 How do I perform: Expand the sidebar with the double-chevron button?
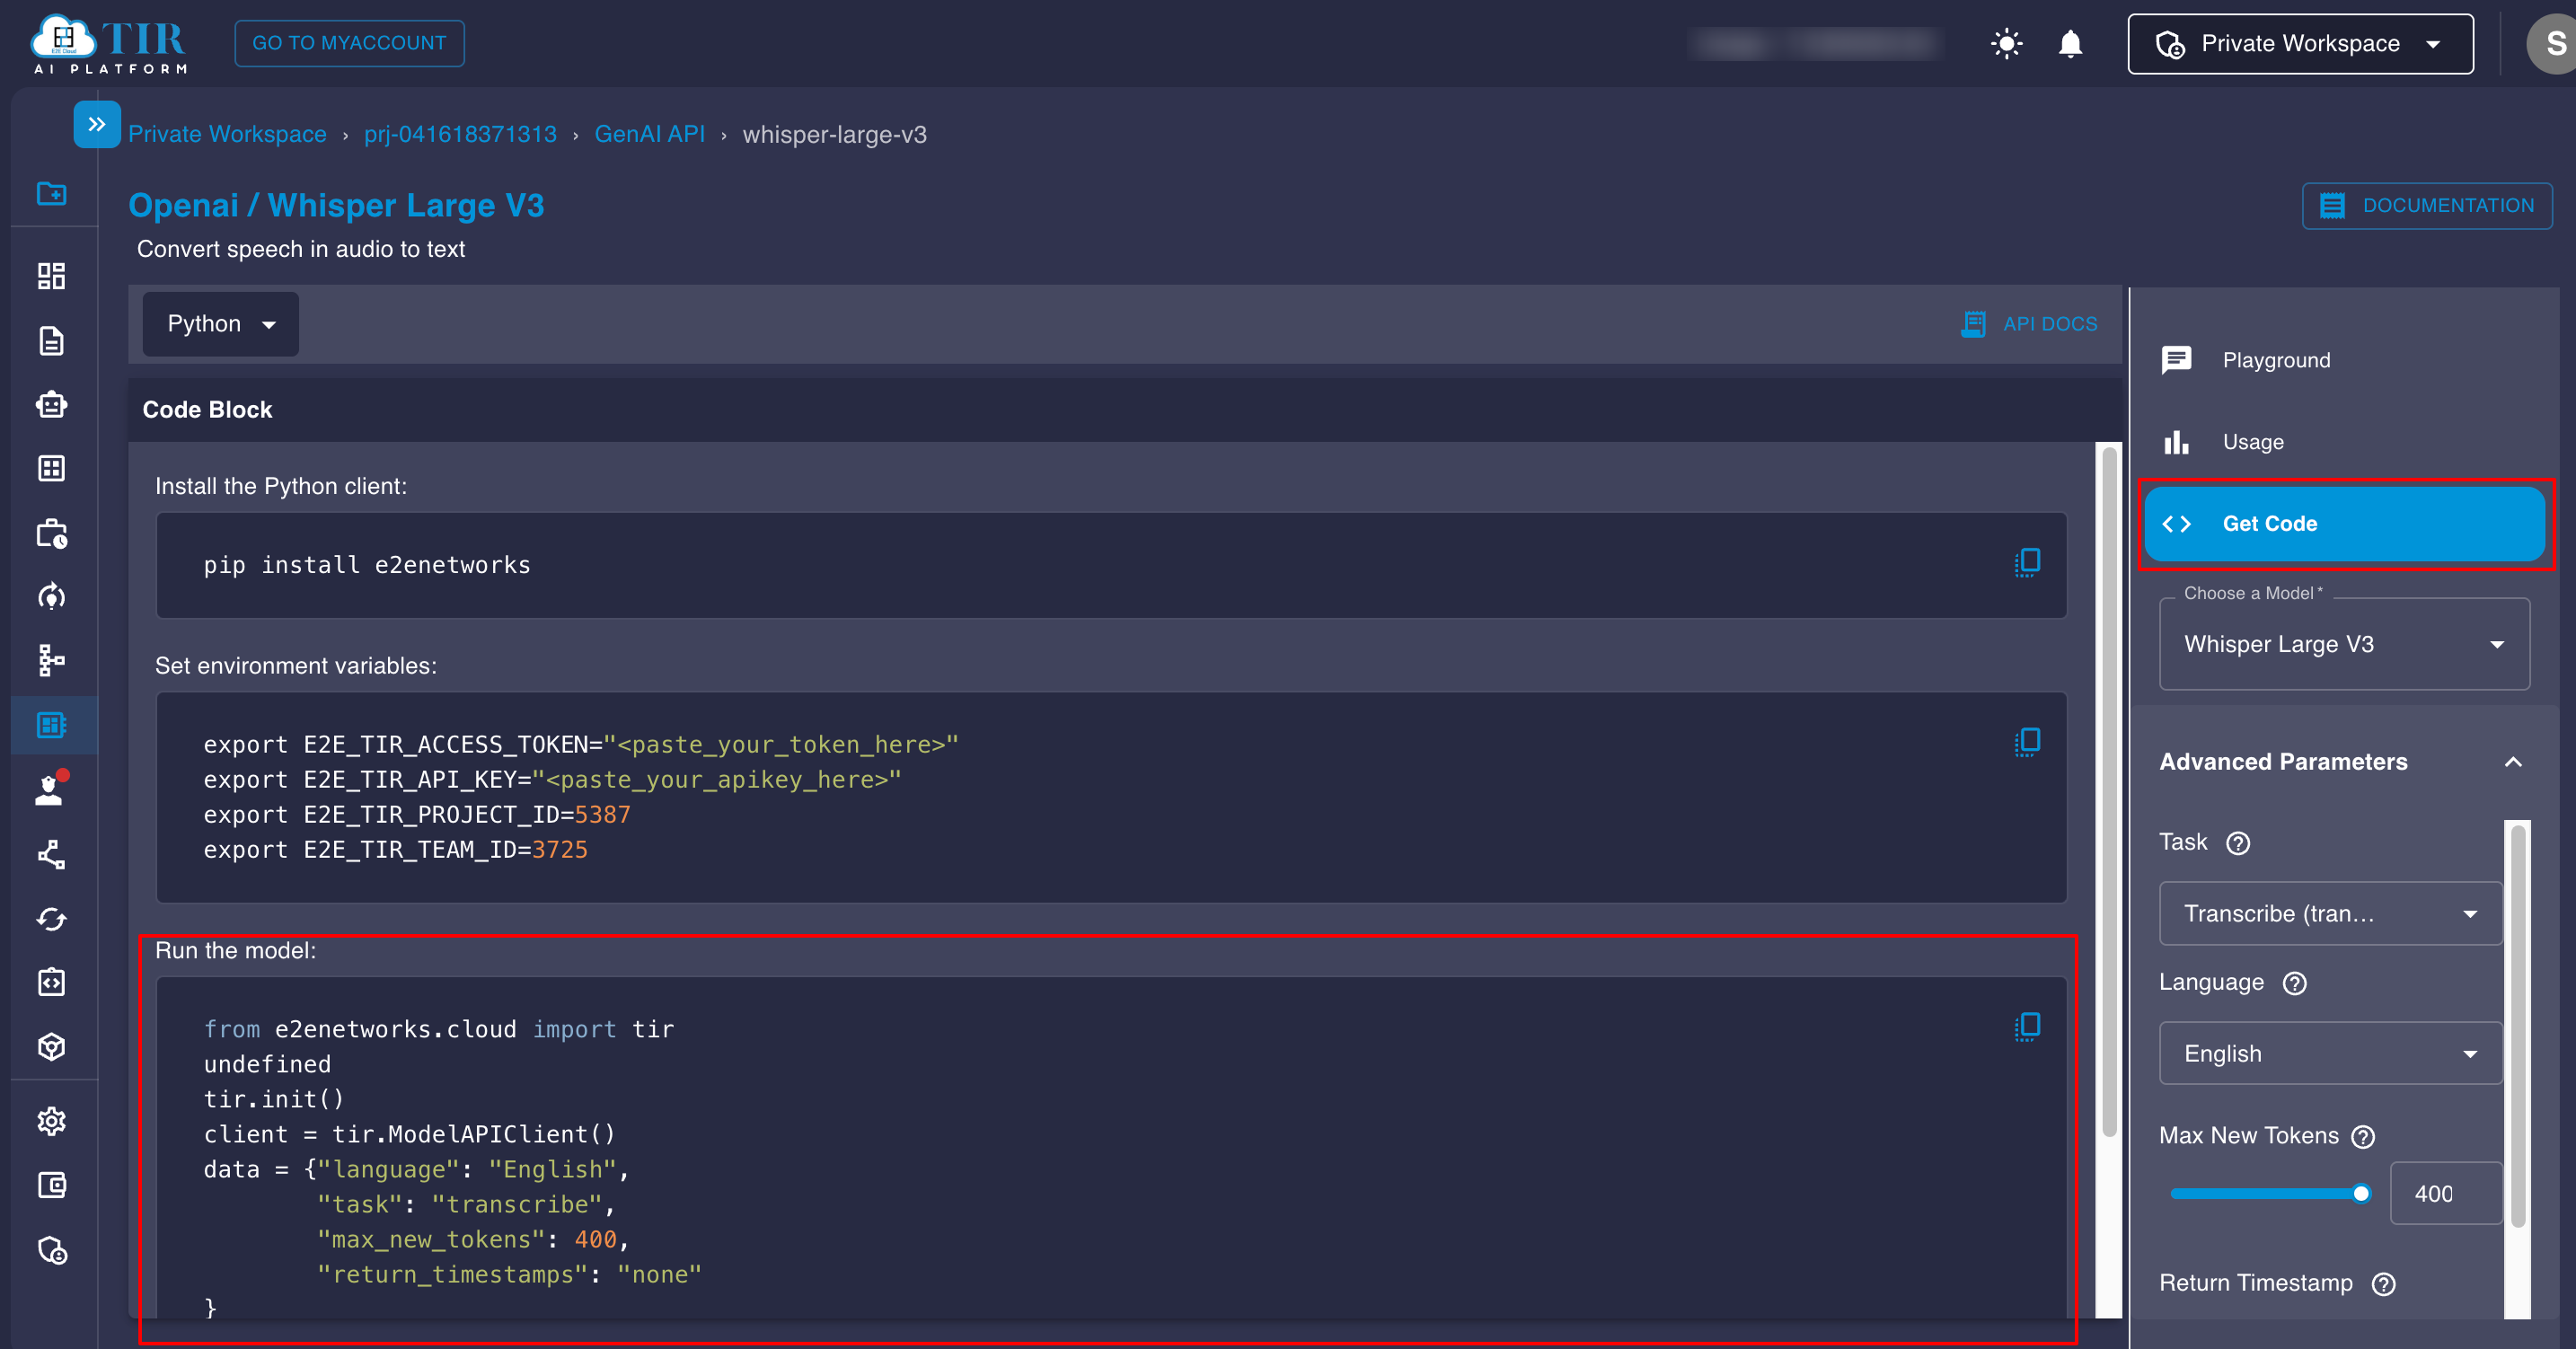[97, 124]
